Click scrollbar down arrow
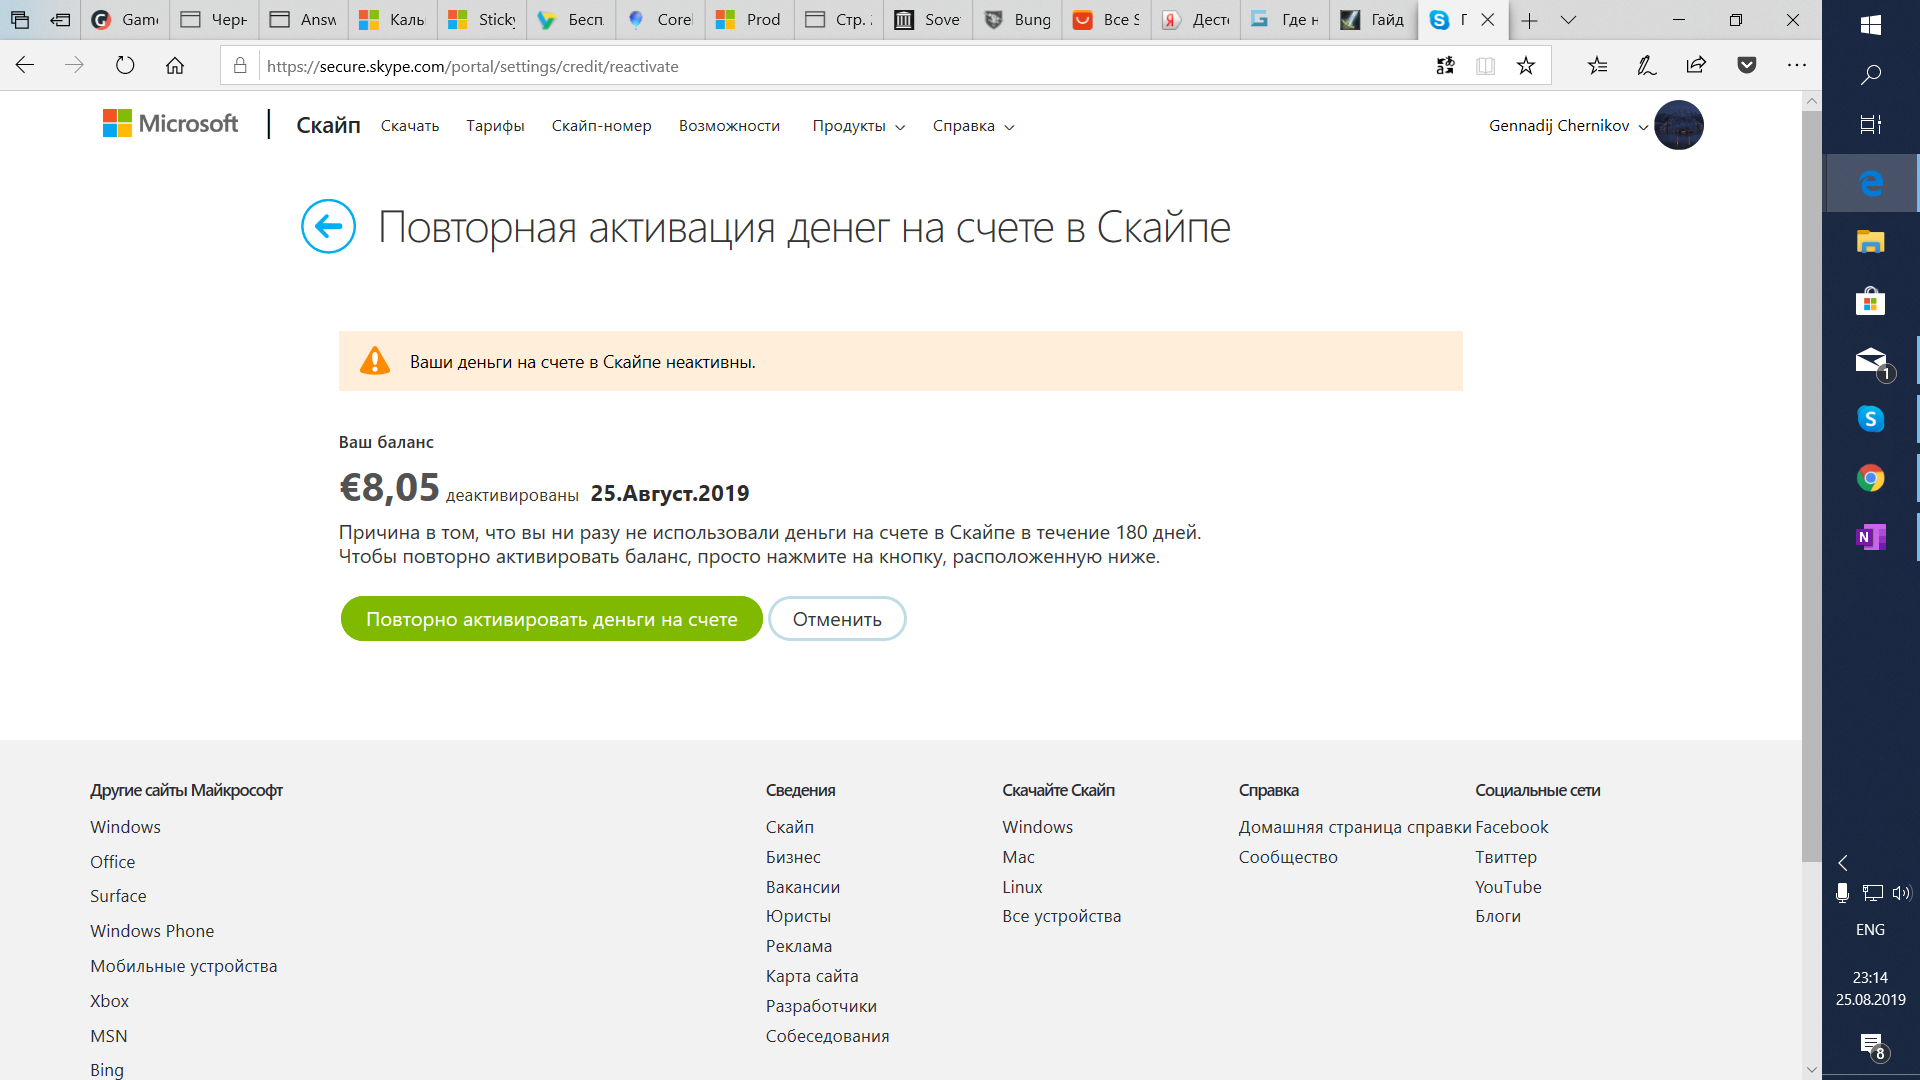The image size is (1920, 1080). (x=1811, y=1069)
